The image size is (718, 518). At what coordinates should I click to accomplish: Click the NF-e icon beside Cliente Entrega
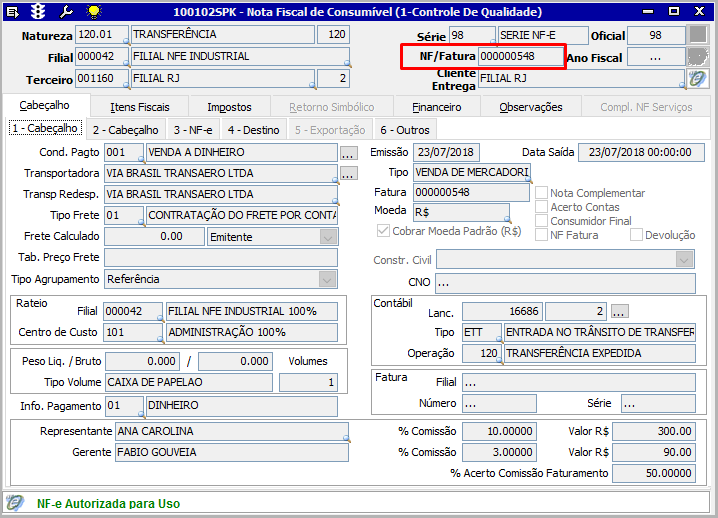click(697, 79)
